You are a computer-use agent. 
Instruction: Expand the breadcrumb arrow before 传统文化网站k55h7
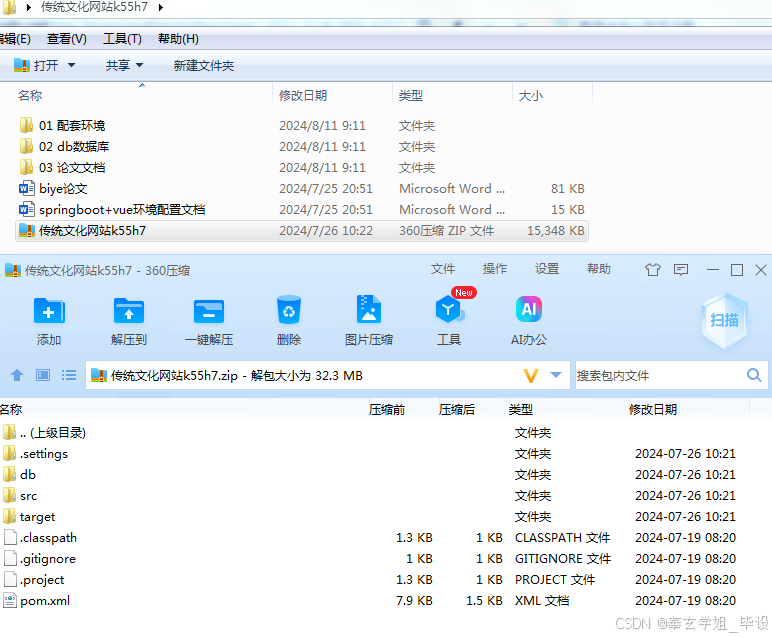(x=29, y=7)
